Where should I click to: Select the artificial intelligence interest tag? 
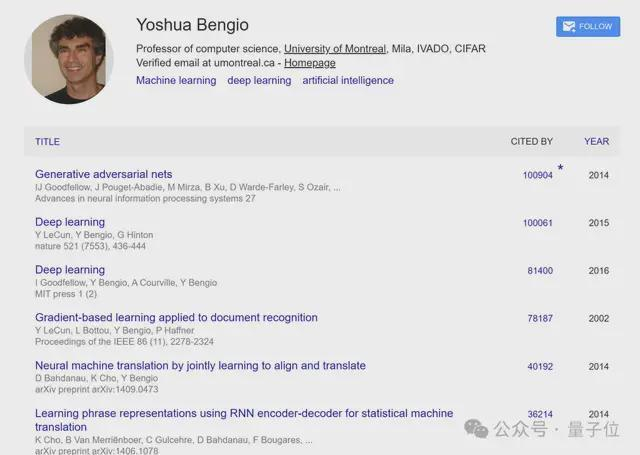tap(348, 80)
